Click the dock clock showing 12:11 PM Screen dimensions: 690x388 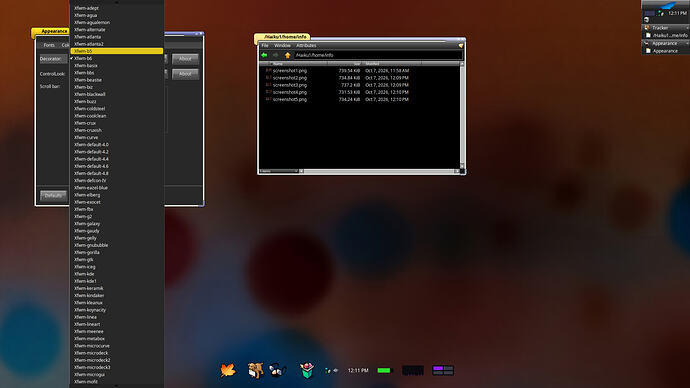pos(358,371)
